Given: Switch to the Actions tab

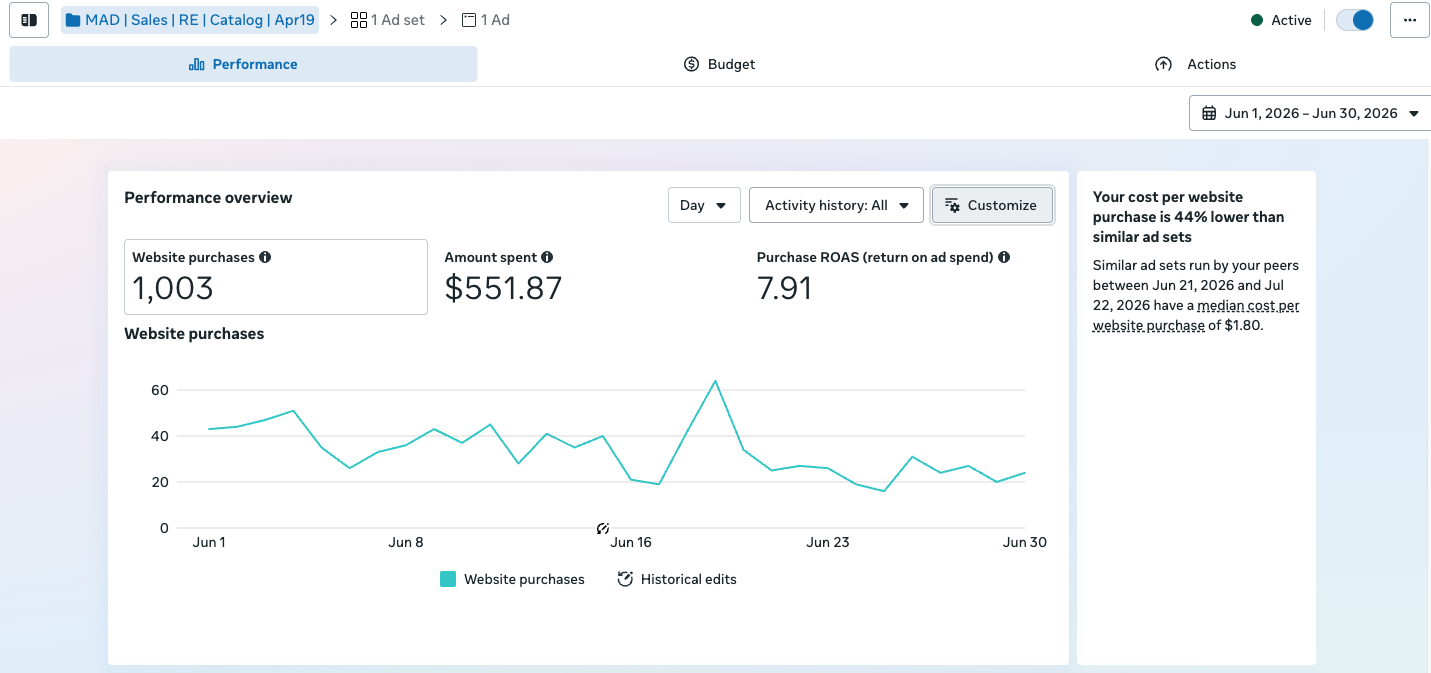Looking at the screenshot, I should coord(1195,64).
